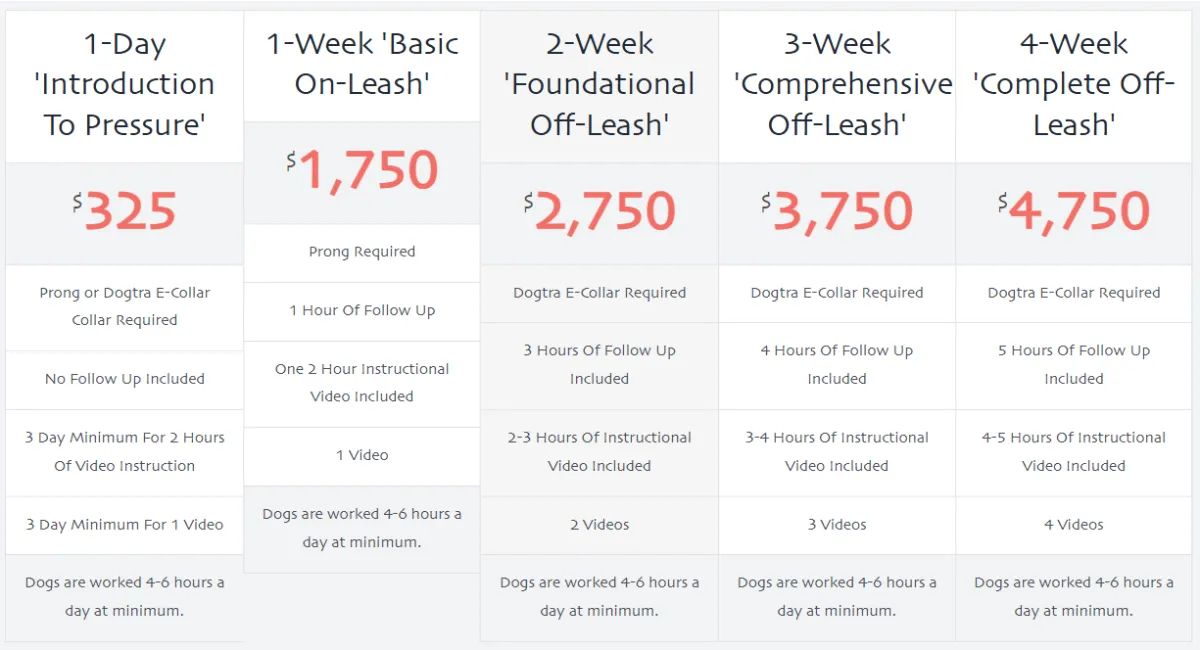Click the 4-Week 'Complete Off-Leash' heading

tap(1074, 84)
